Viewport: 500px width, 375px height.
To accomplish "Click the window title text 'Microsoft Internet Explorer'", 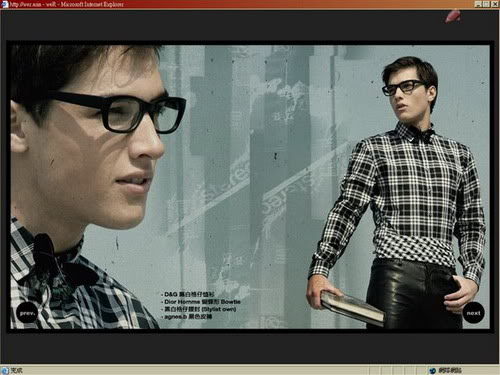I will point(92,4).
